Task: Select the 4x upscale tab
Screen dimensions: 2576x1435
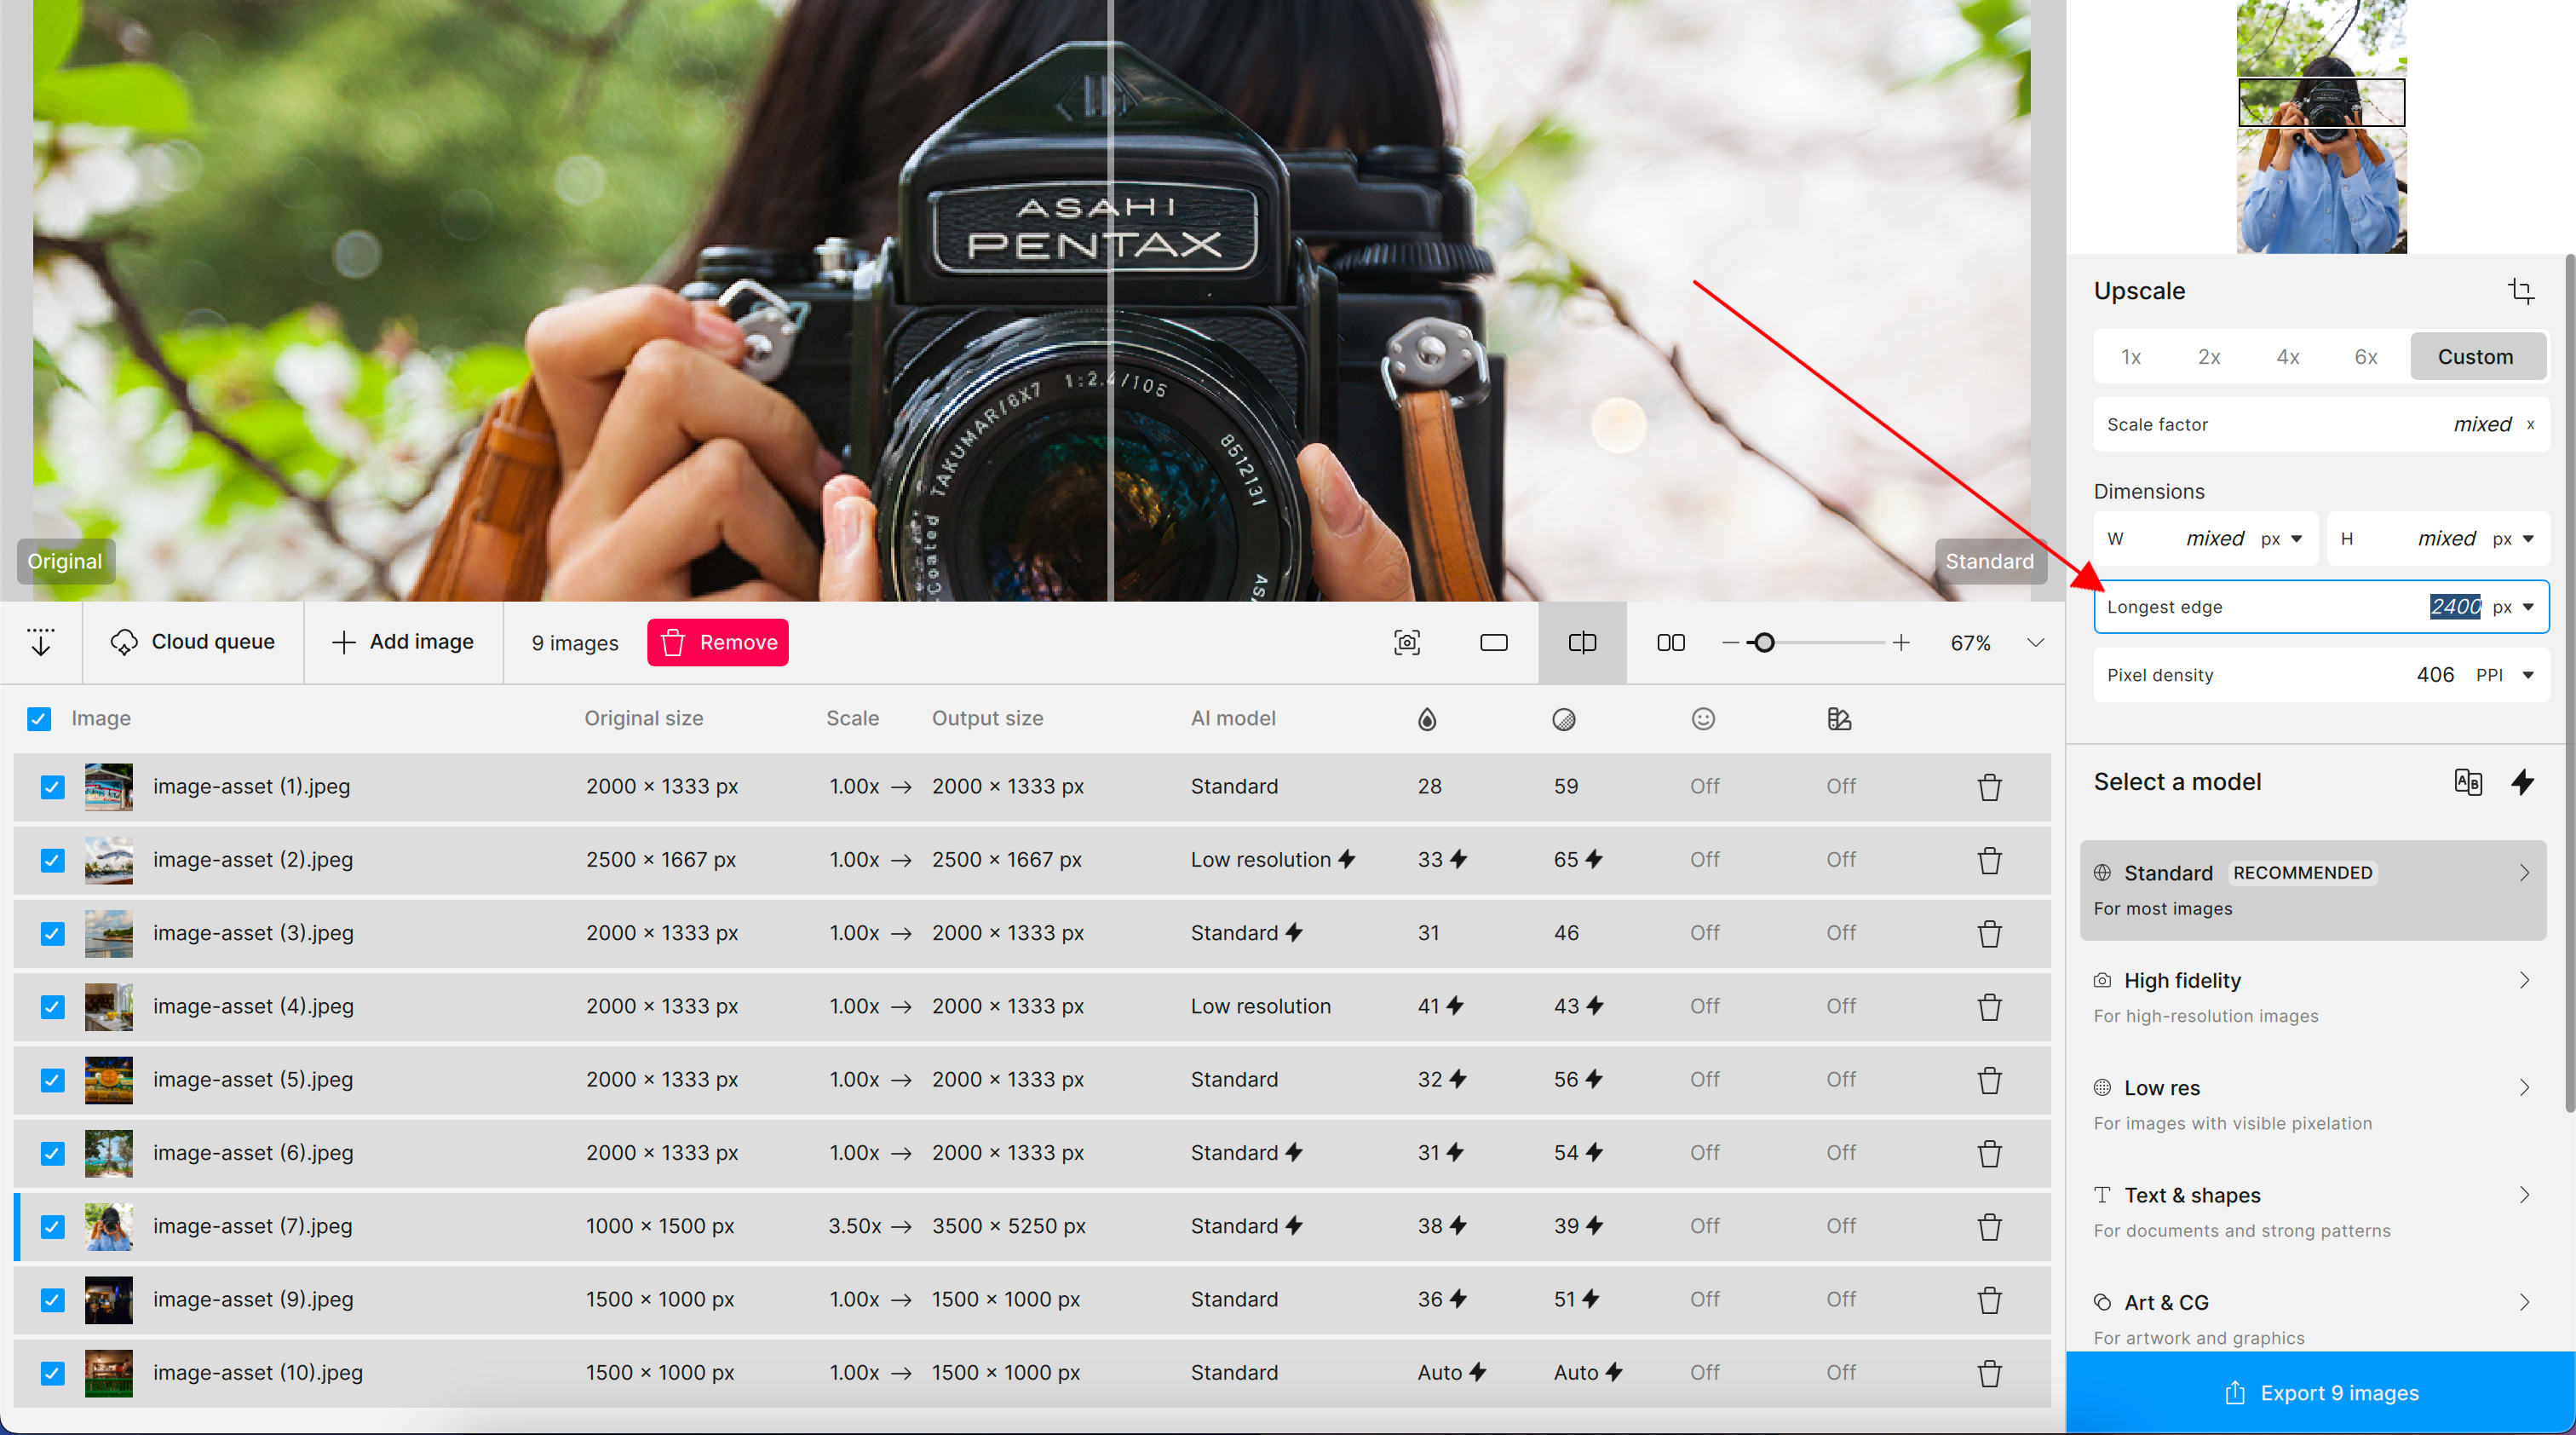Action: click(2287, 357)
